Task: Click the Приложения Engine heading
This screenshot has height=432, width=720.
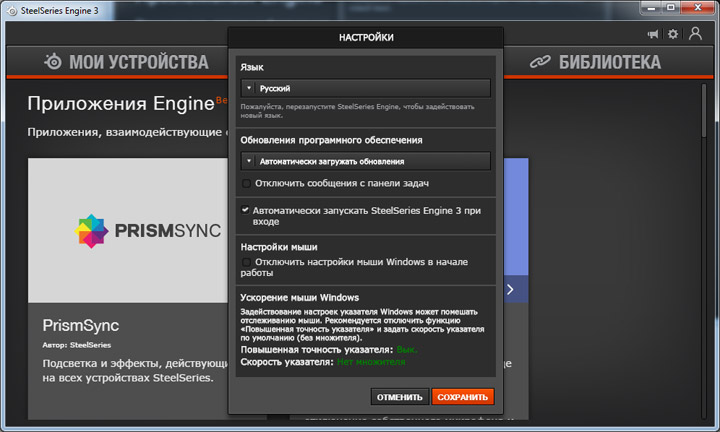Action: [121, 104]
